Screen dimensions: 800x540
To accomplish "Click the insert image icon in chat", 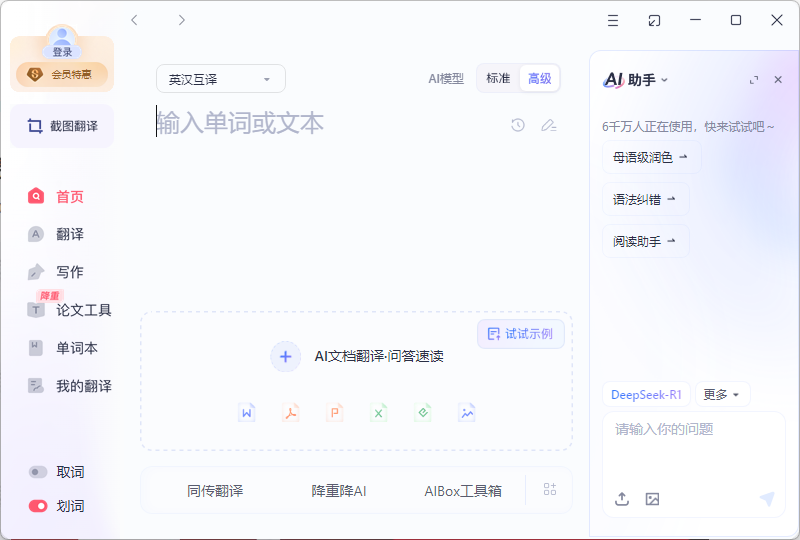I will point(653,499).
